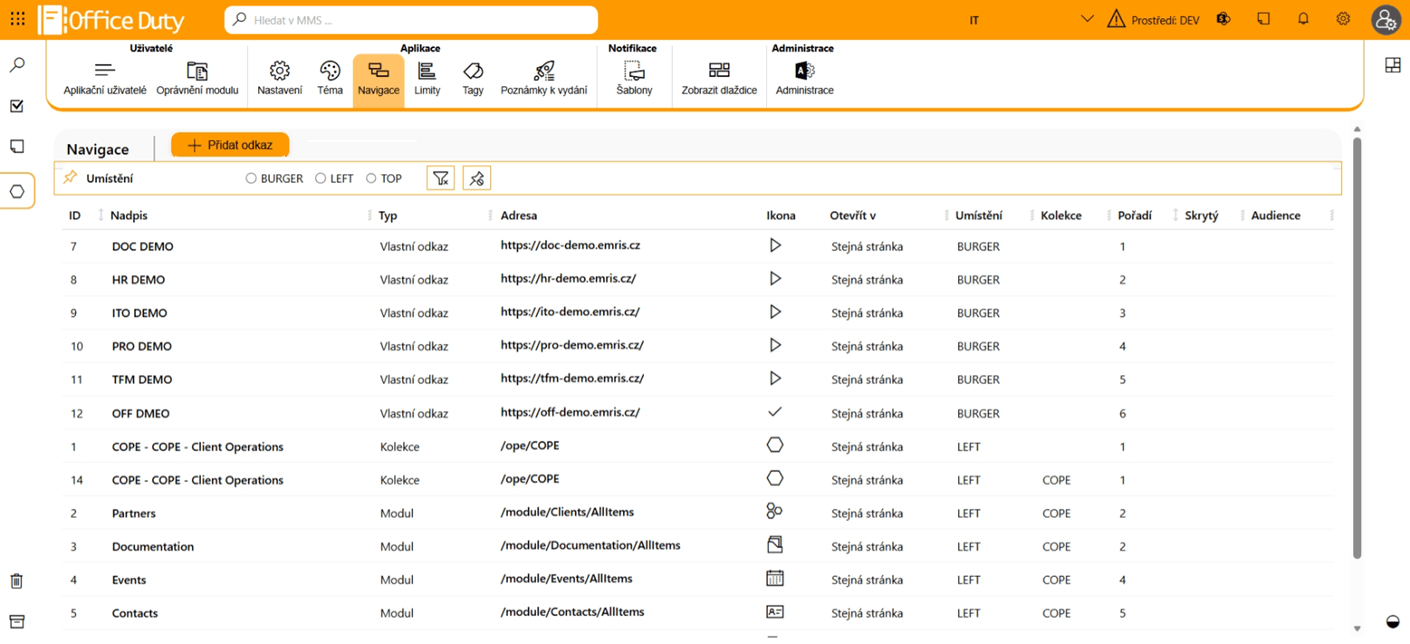Sort by the ID column header

pyautogui.click(x=75, y=215)
